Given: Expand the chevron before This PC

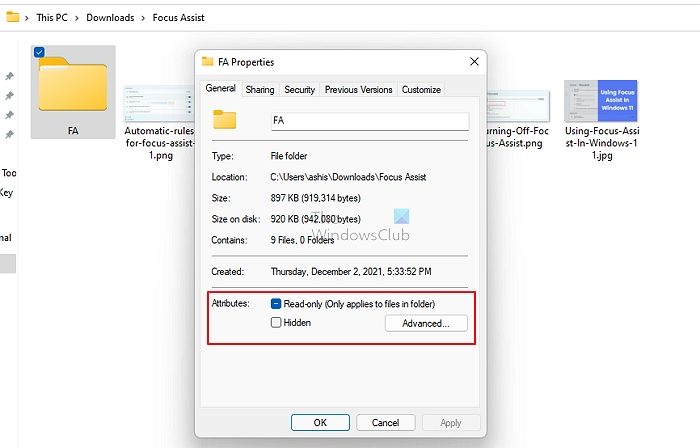Looking at the screenshot, I should click(27, 18).
